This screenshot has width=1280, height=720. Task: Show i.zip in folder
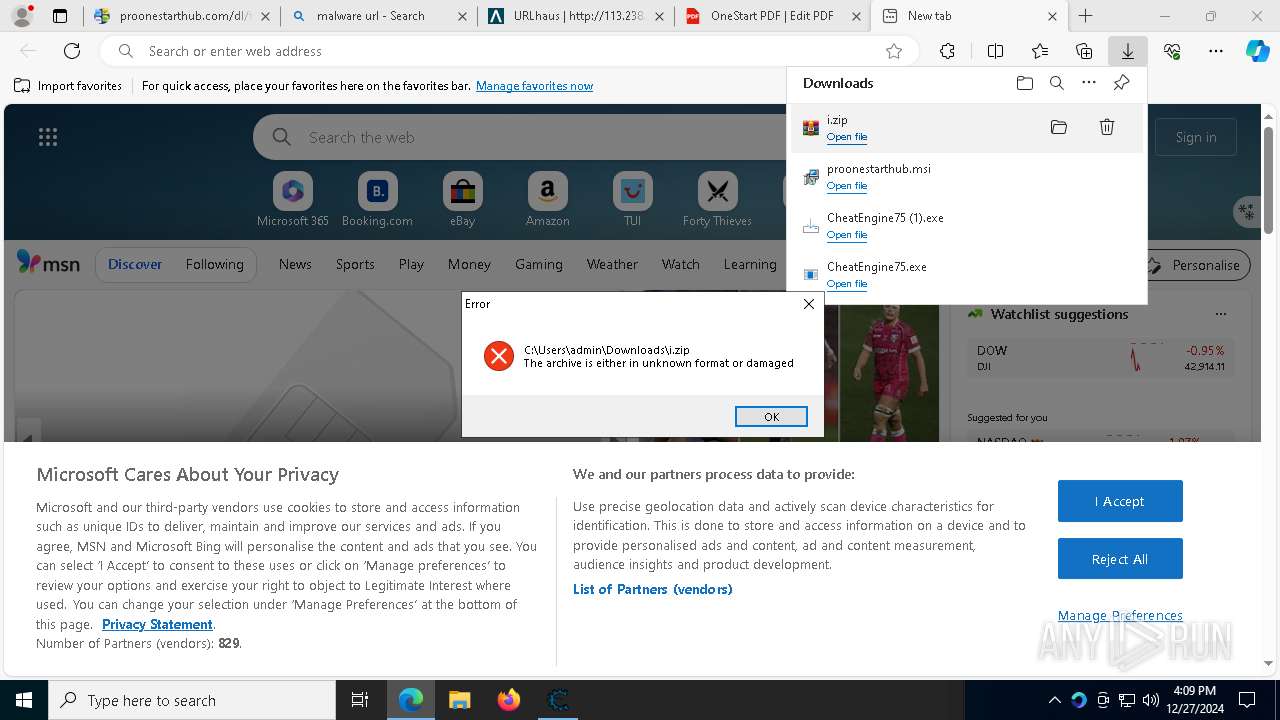click(1059, 127)
